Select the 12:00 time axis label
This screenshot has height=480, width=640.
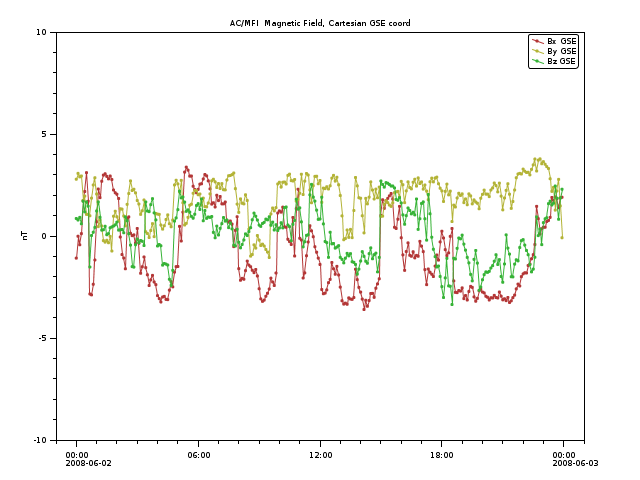[x=320, y=455]
